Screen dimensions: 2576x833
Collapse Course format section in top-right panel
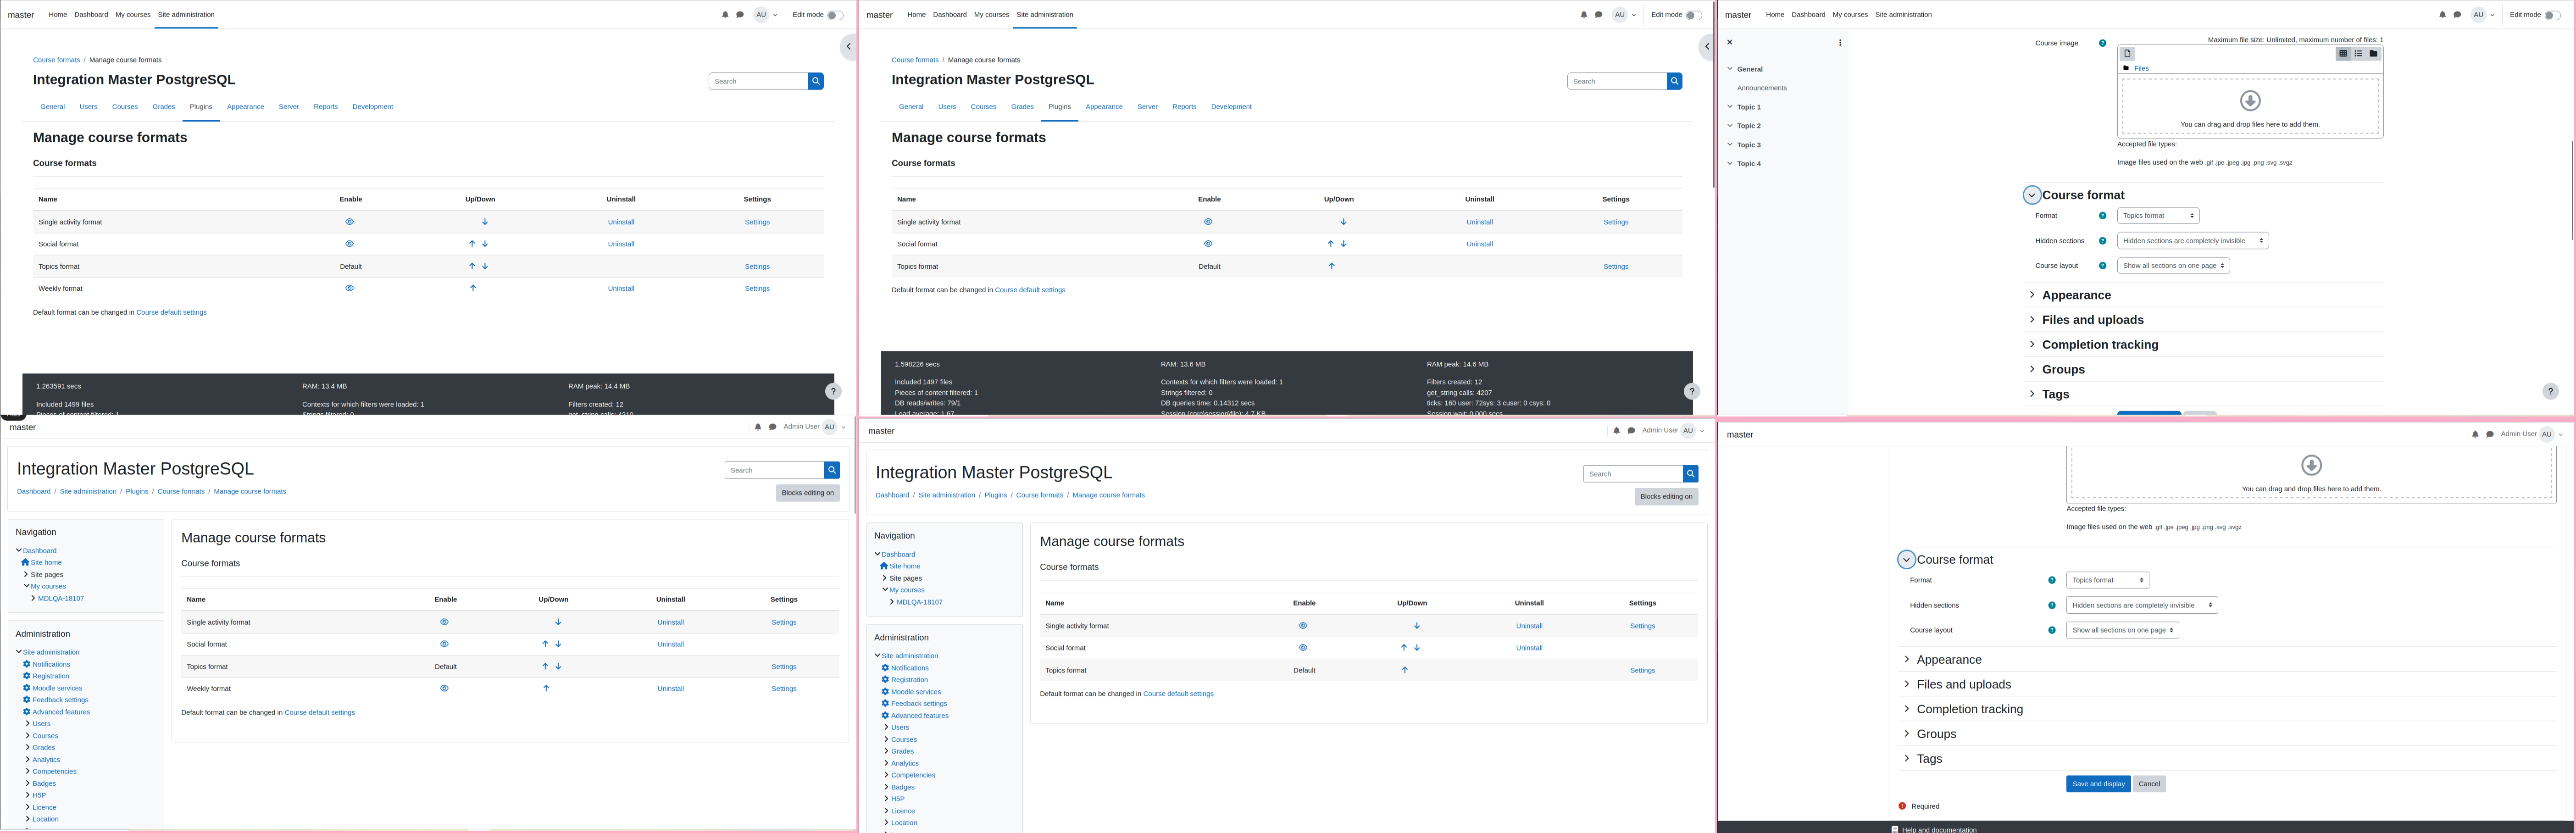click(2032, 195)
